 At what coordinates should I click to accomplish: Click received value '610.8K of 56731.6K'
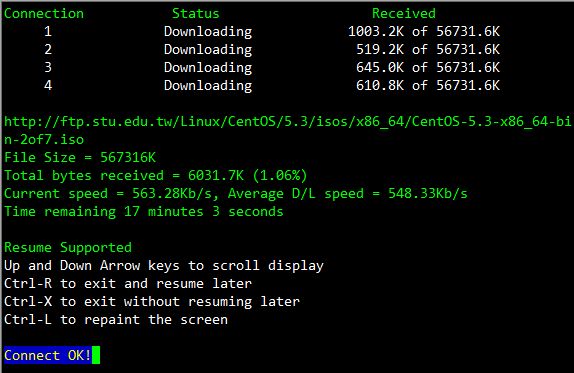click(x=428, y=85)
